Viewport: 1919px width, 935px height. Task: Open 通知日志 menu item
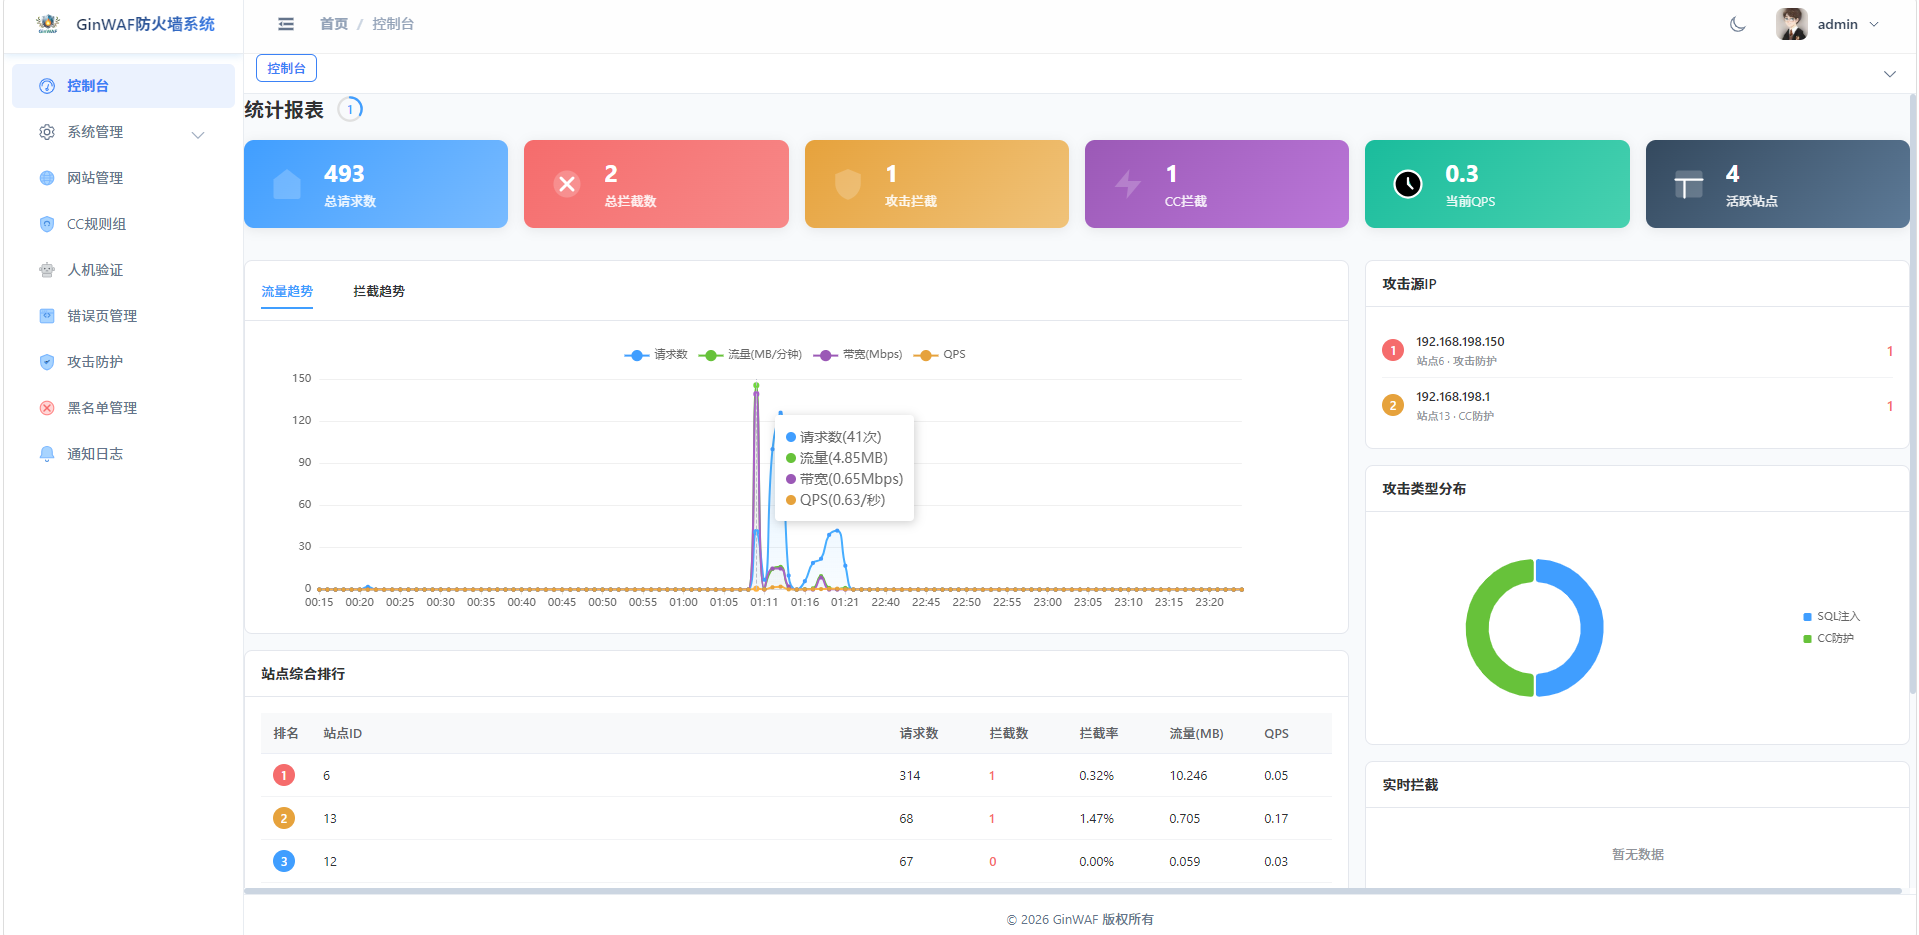[123, 454]
